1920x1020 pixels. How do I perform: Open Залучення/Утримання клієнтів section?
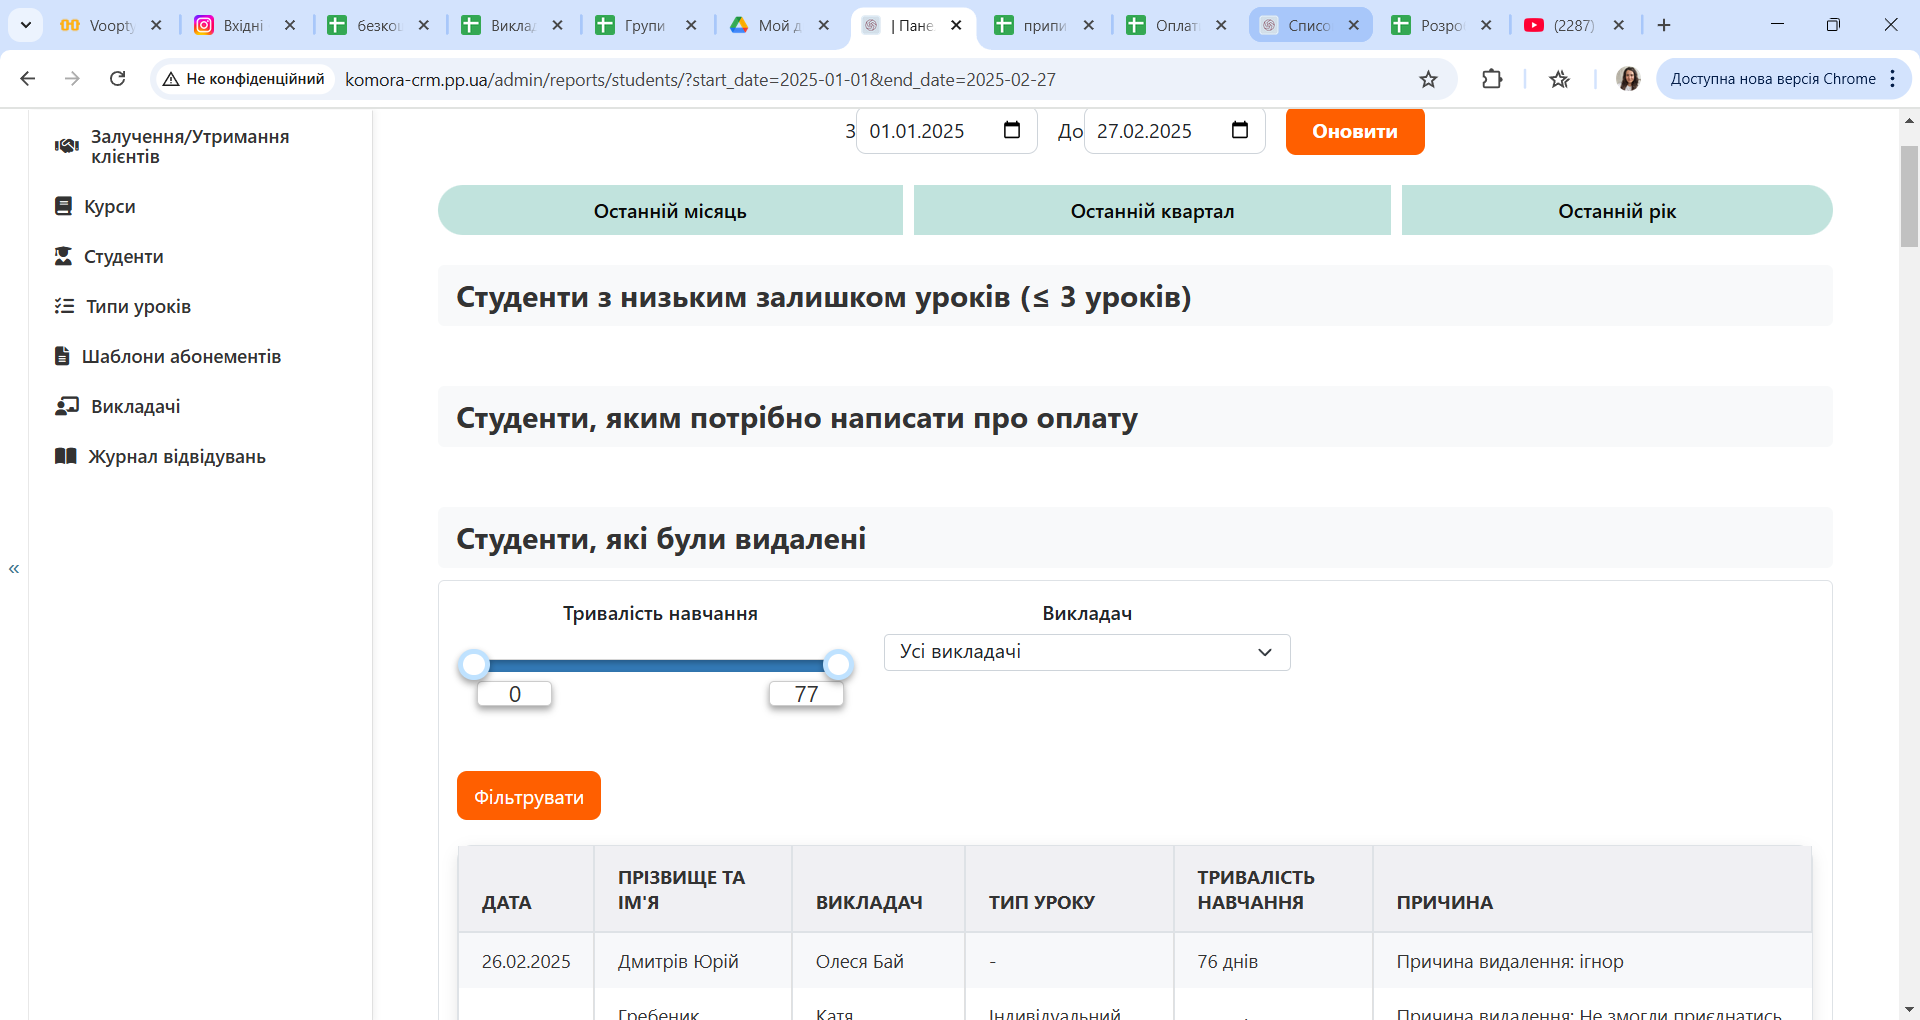[188, 146]
